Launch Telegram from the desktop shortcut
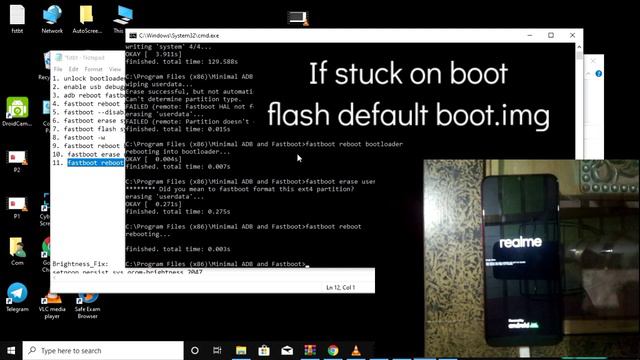The height and width of the screenshot is (360, 640). (17, 297)
